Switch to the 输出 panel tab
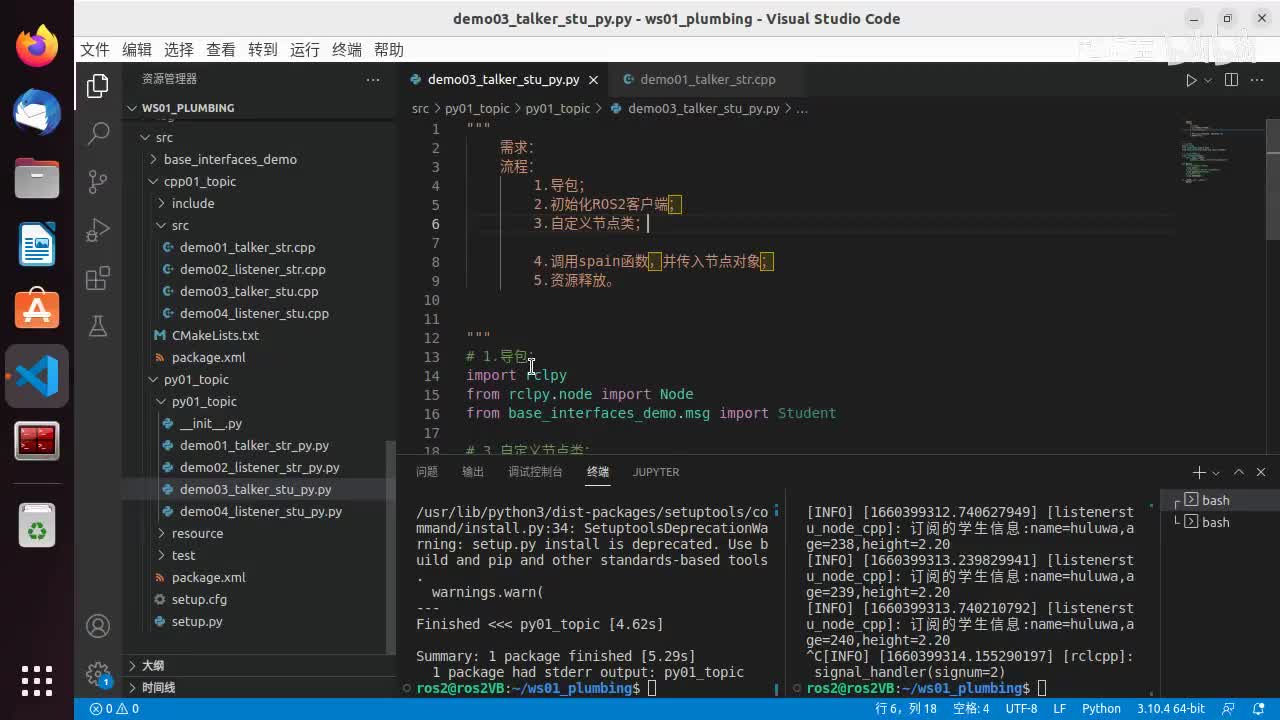This screenshot has width=1280, height=720. 473,472
